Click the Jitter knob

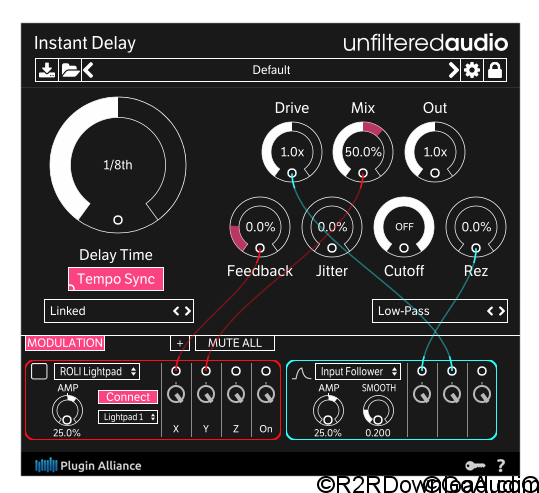332,227
